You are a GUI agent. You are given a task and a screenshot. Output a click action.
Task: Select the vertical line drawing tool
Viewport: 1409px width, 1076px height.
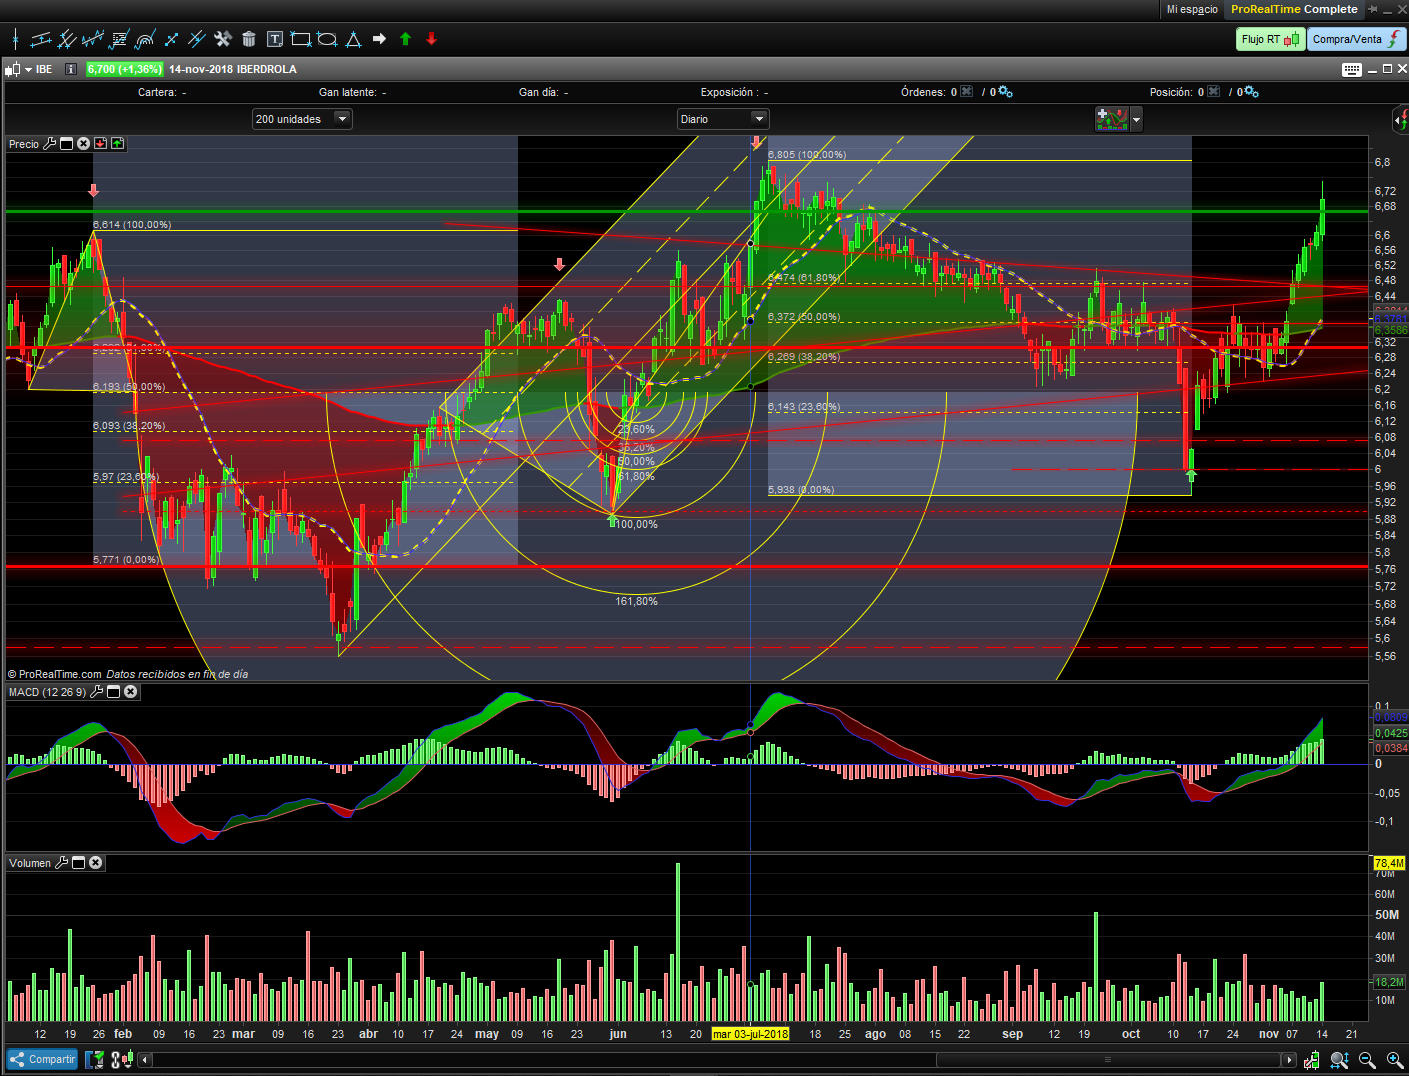pos(15,39)
